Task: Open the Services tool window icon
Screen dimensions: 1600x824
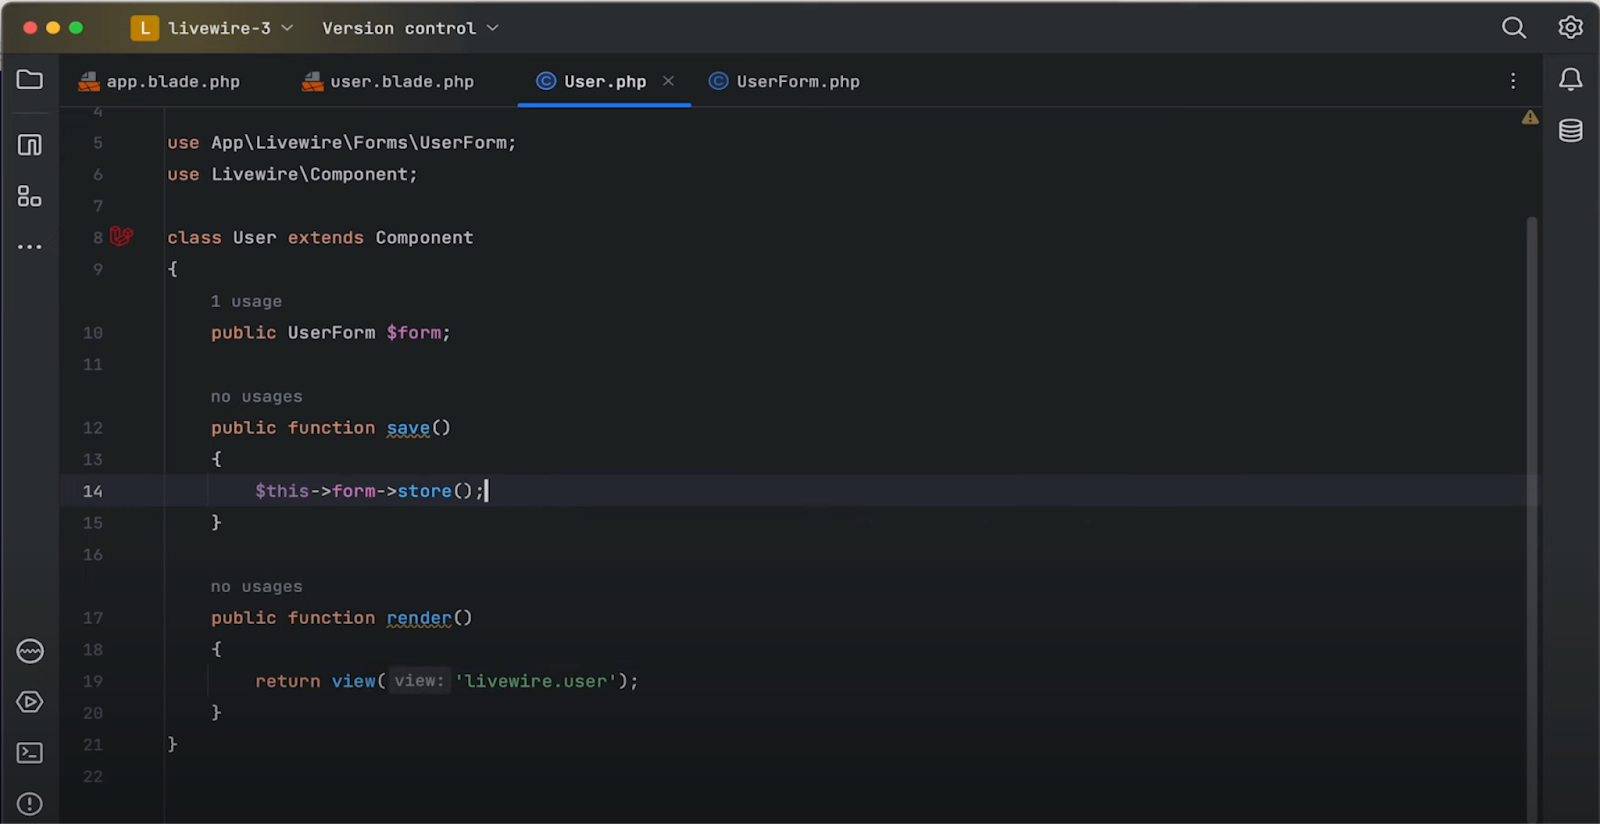Action: pos(30,652)
